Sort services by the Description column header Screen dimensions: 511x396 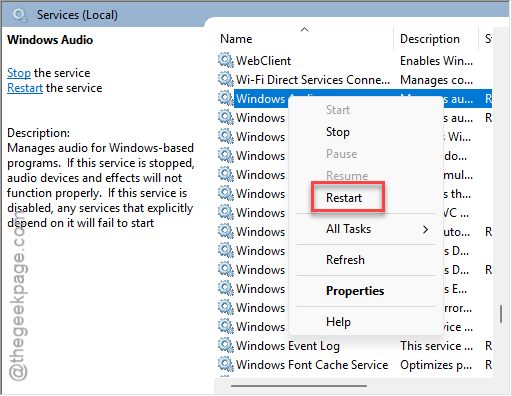[430, 39]
